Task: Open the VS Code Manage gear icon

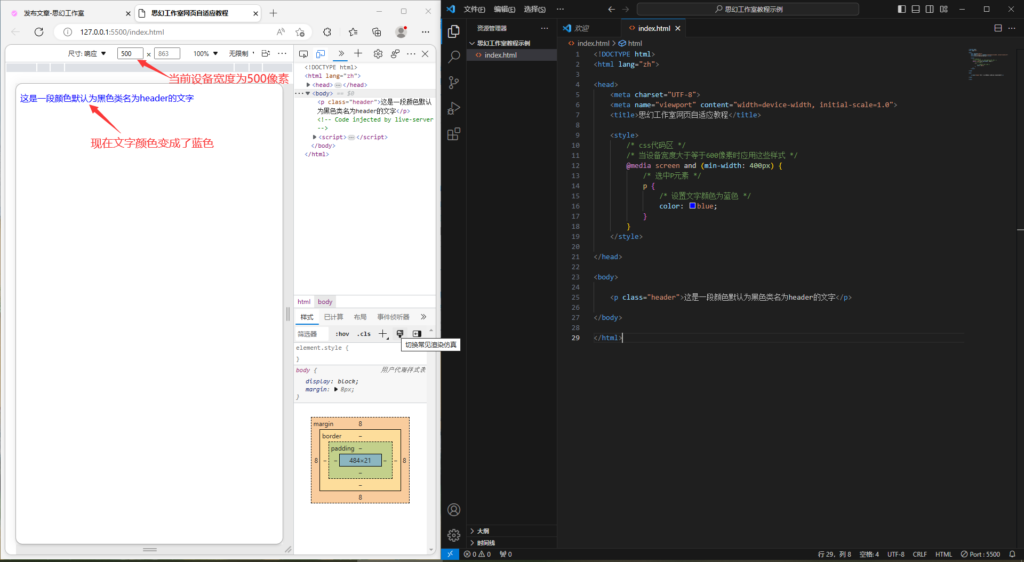Action: 454,535
